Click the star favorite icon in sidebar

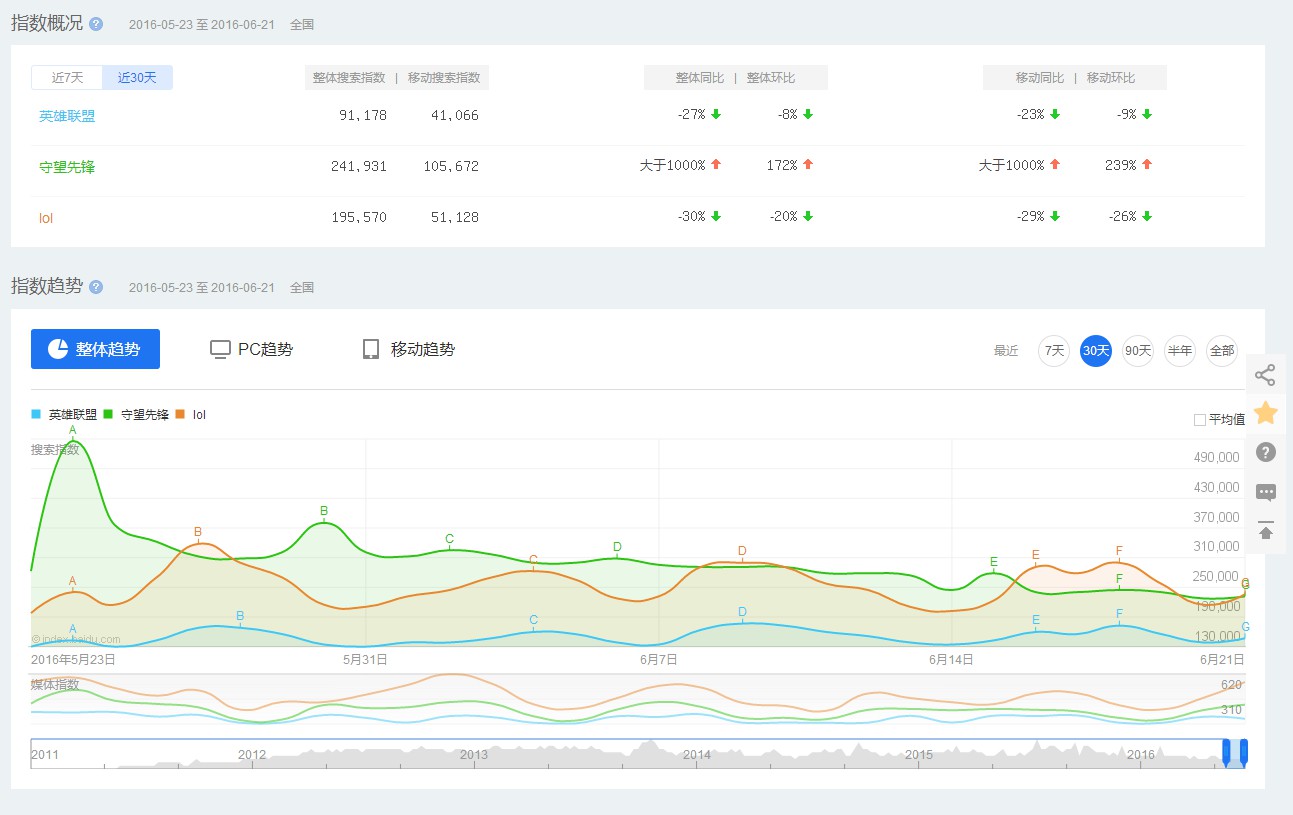click(1265, 412)
